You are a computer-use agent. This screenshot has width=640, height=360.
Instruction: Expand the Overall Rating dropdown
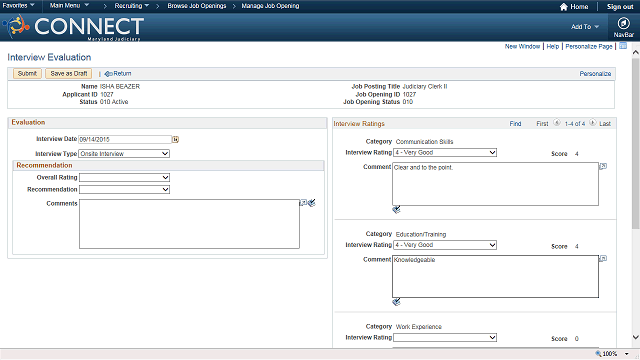pos(124,178)
